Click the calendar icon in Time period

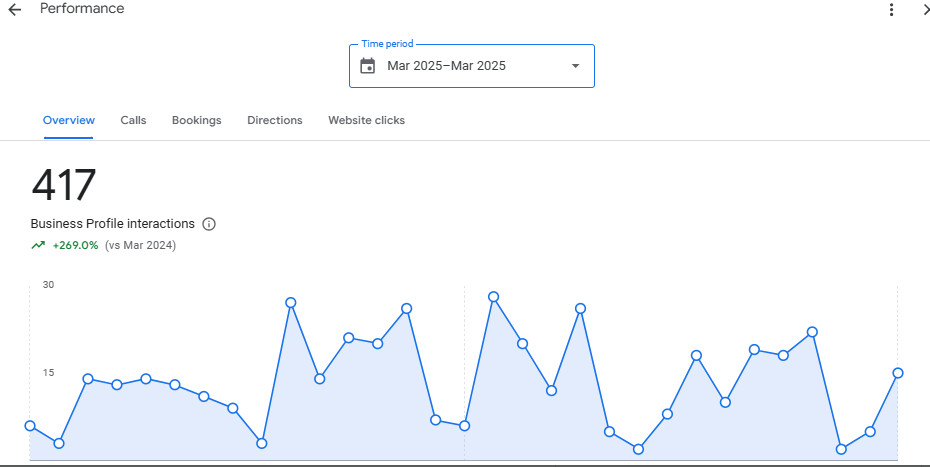click(368, 66)
